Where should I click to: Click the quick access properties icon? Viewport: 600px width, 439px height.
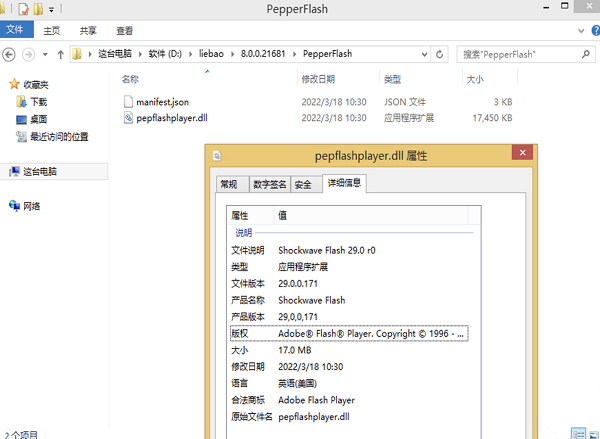(23, 9)
